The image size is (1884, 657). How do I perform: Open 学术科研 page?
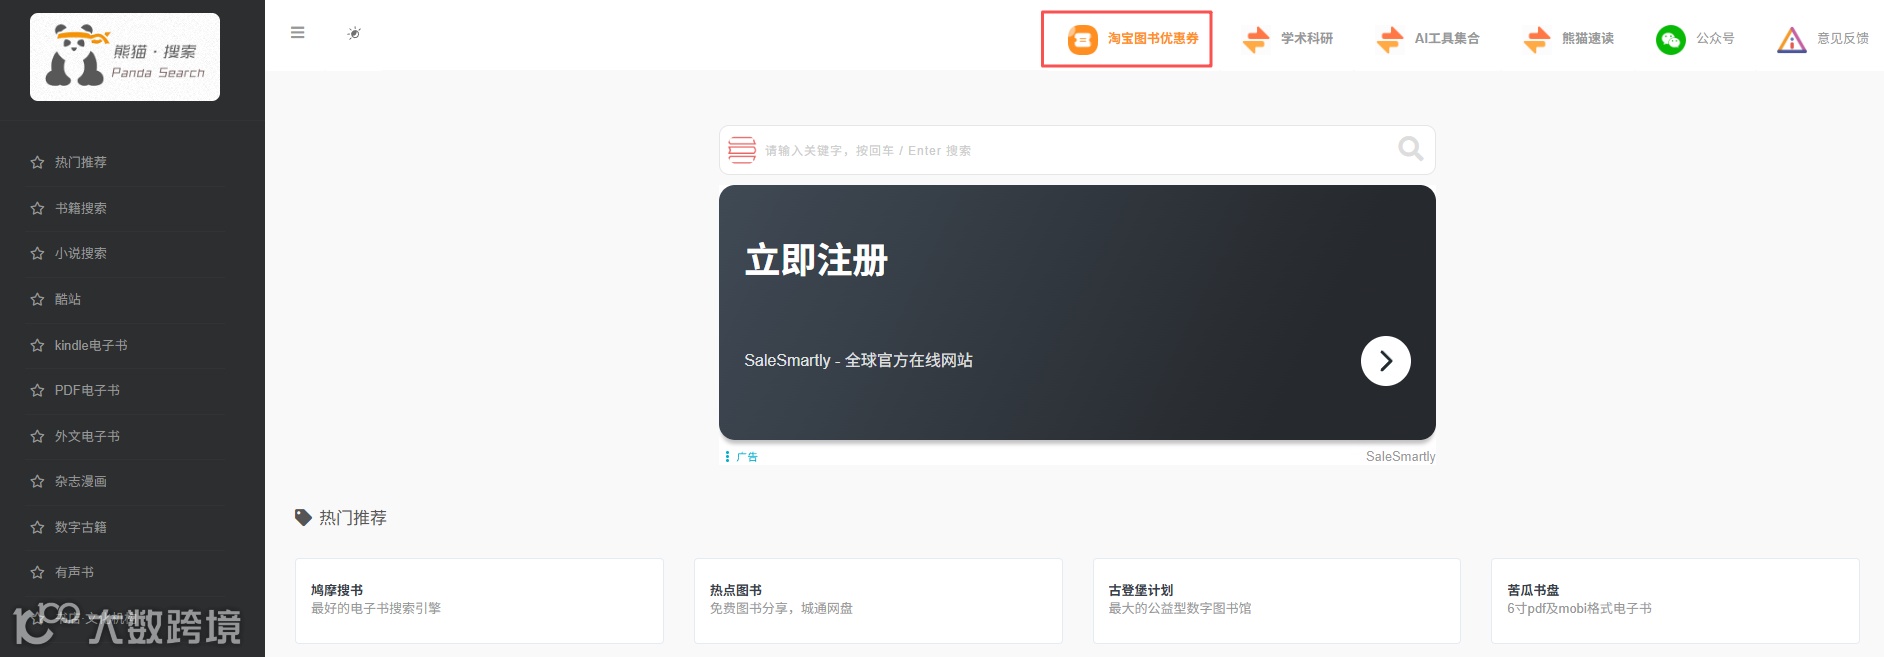pos(1306,38)
